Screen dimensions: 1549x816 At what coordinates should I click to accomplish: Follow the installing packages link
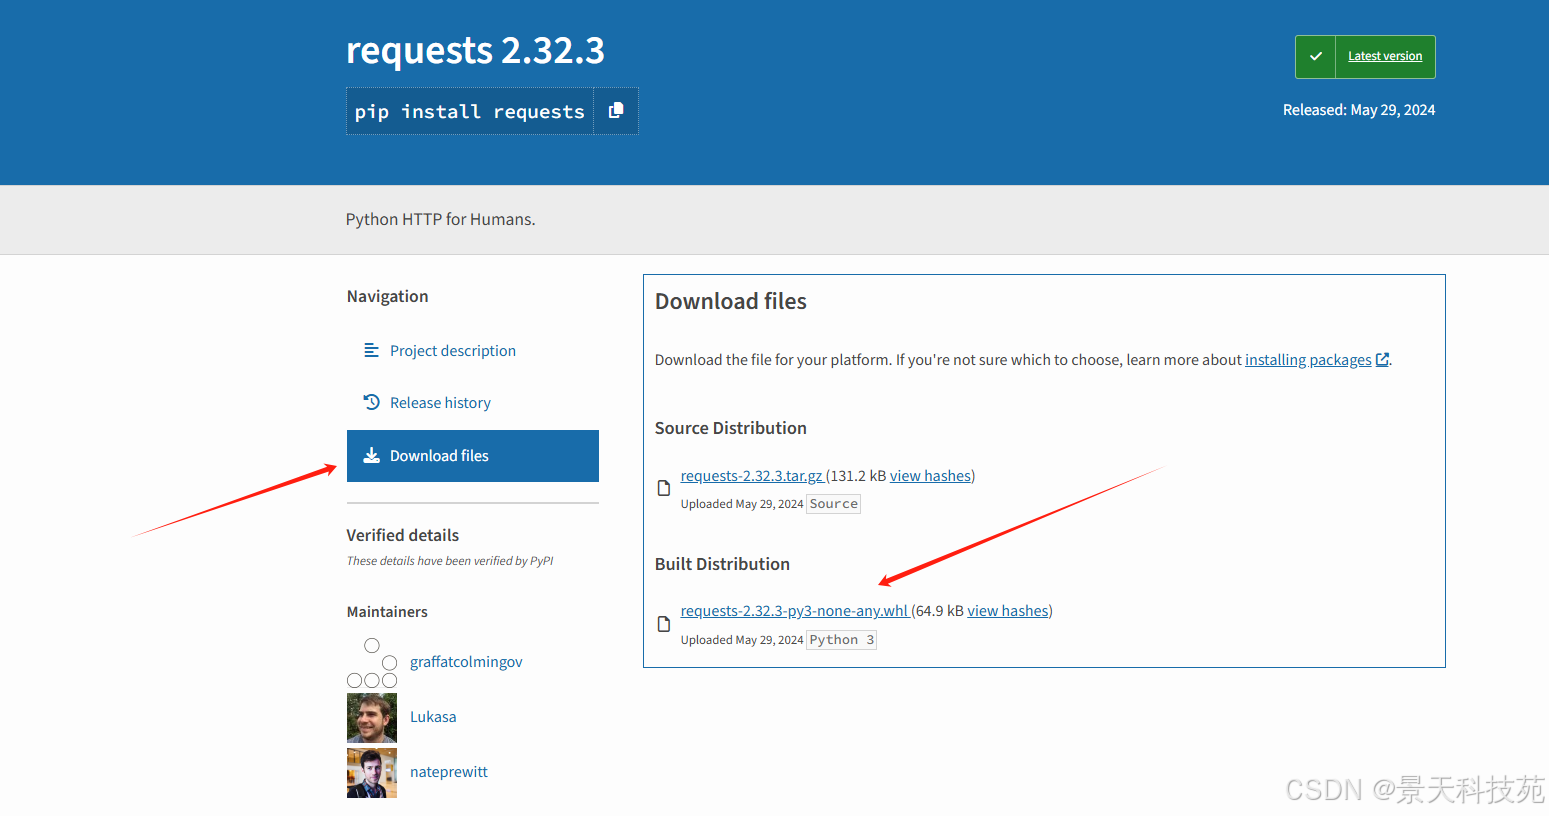(1308, 360)
